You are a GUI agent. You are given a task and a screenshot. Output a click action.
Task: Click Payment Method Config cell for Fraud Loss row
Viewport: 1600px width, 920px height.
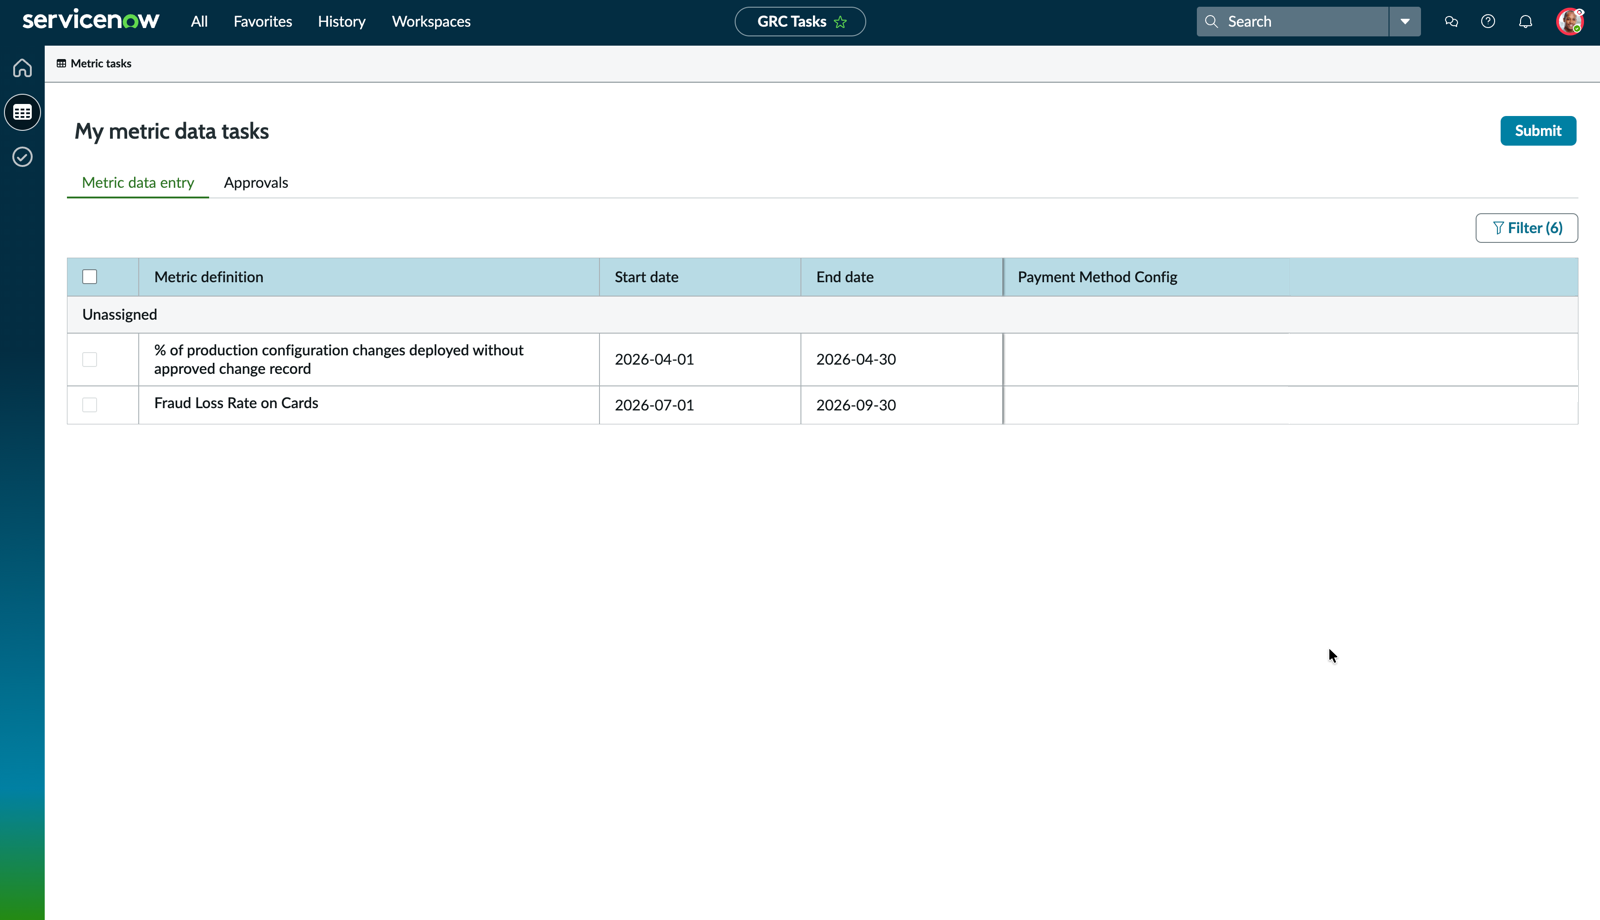tap(1290, 405)
